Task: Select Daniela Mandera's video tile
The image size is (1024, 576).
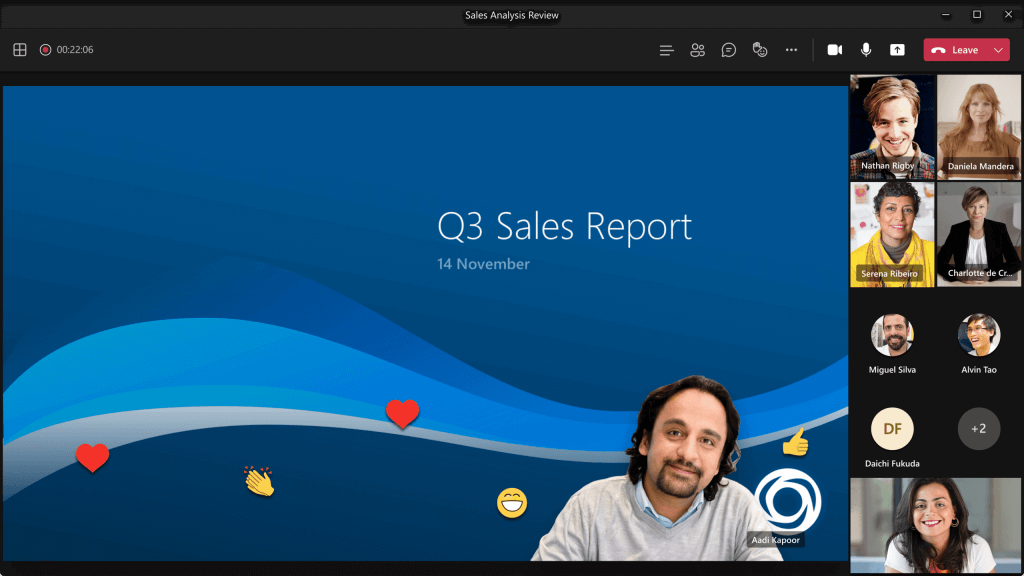Action: (x=979, y=126)
